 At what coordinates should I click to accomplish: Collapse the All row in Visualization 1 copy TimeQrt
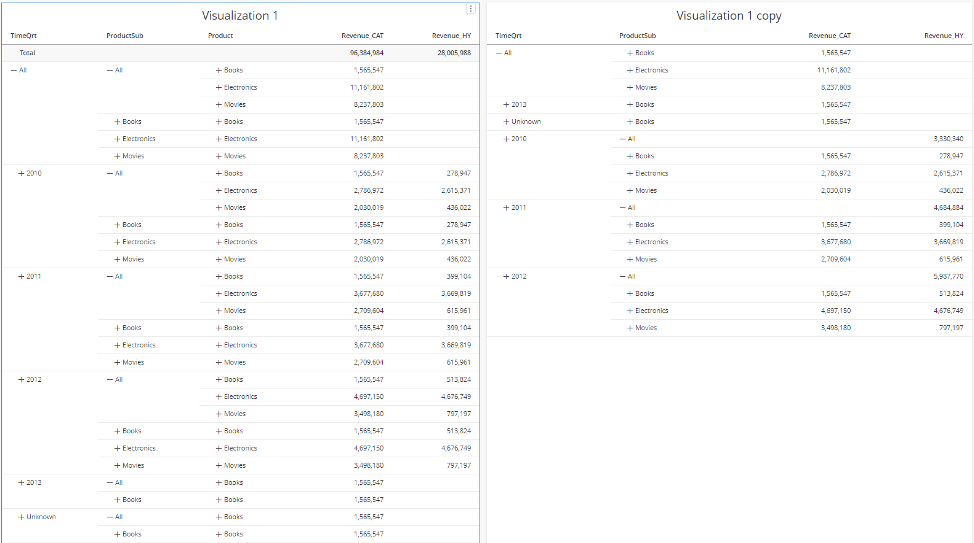(x=499, y=53)
